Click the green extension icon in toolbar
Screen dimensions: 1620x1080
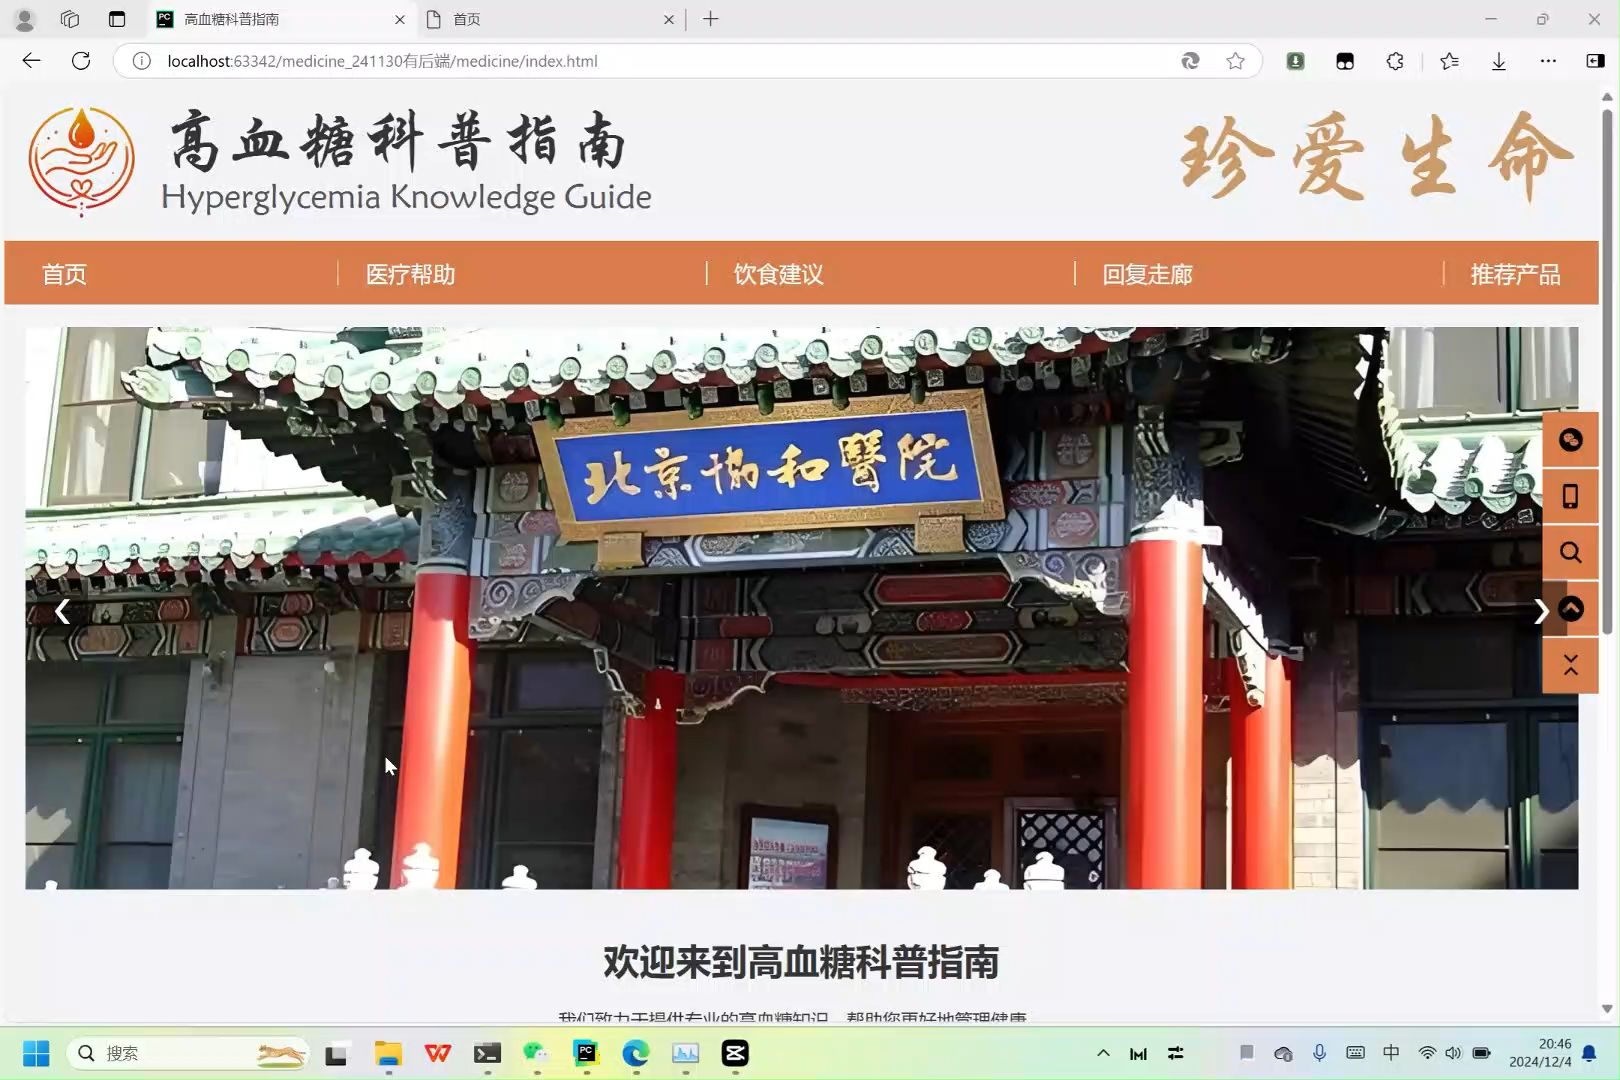[1295, 61]
